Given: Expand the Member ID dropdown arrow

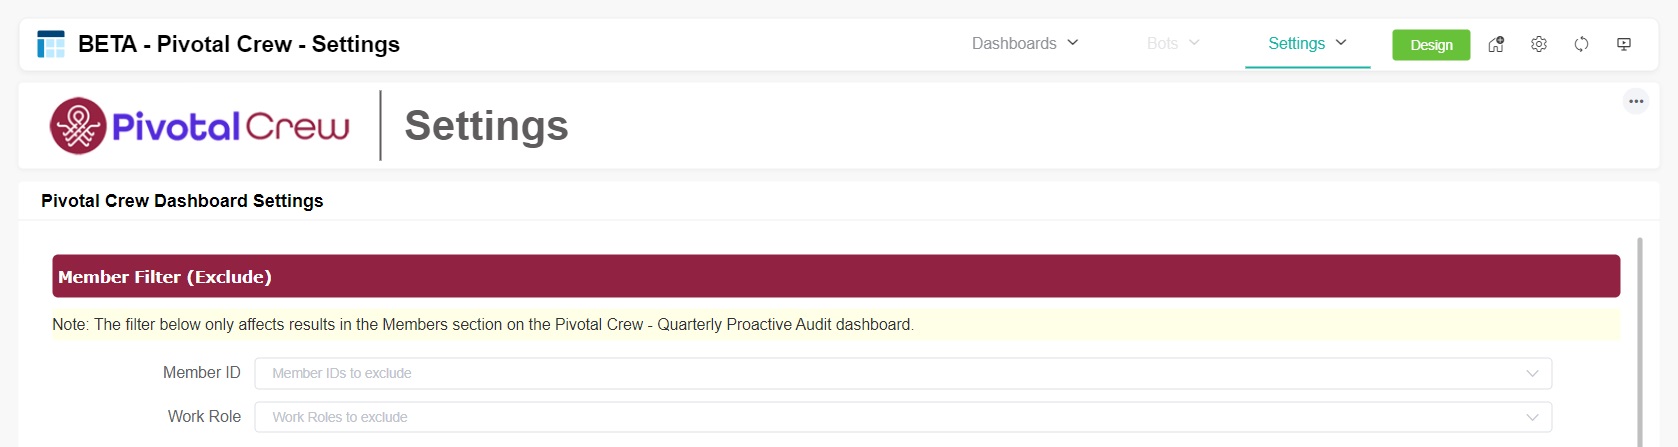Looking at the screenshot, I should click(x=1532, y=373).
